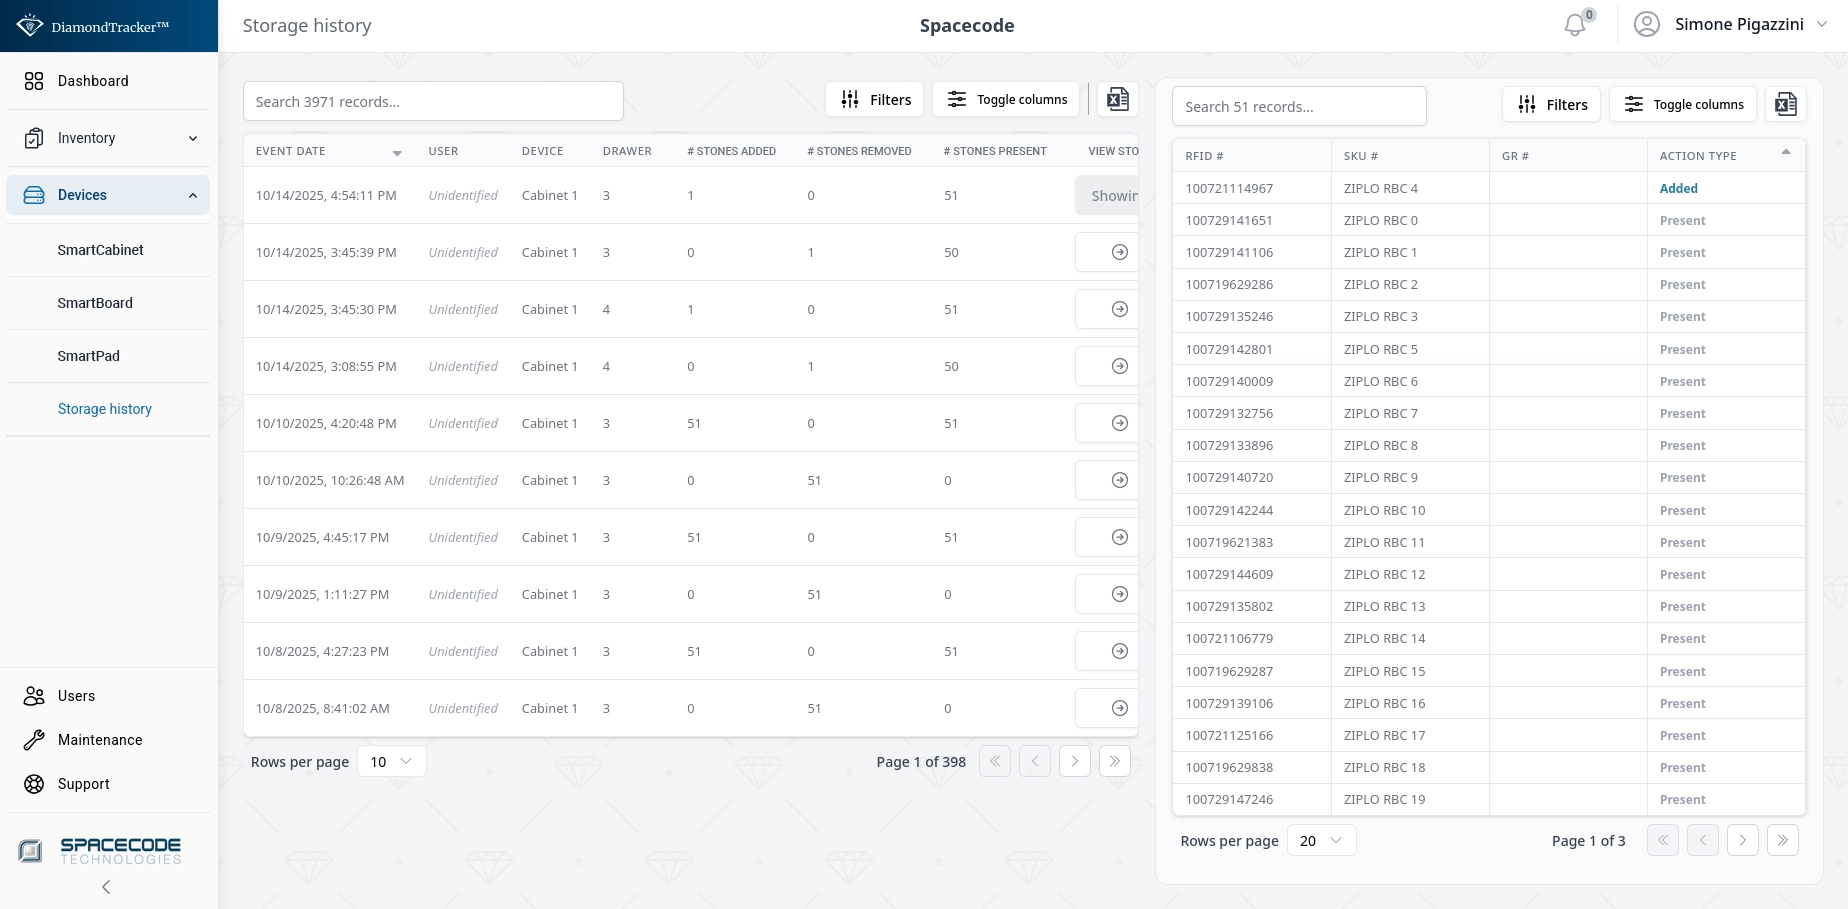The image size is (1848, 909).
Task: Select the Dashboard icon in the sidebar
Action: tap(33, 81)
